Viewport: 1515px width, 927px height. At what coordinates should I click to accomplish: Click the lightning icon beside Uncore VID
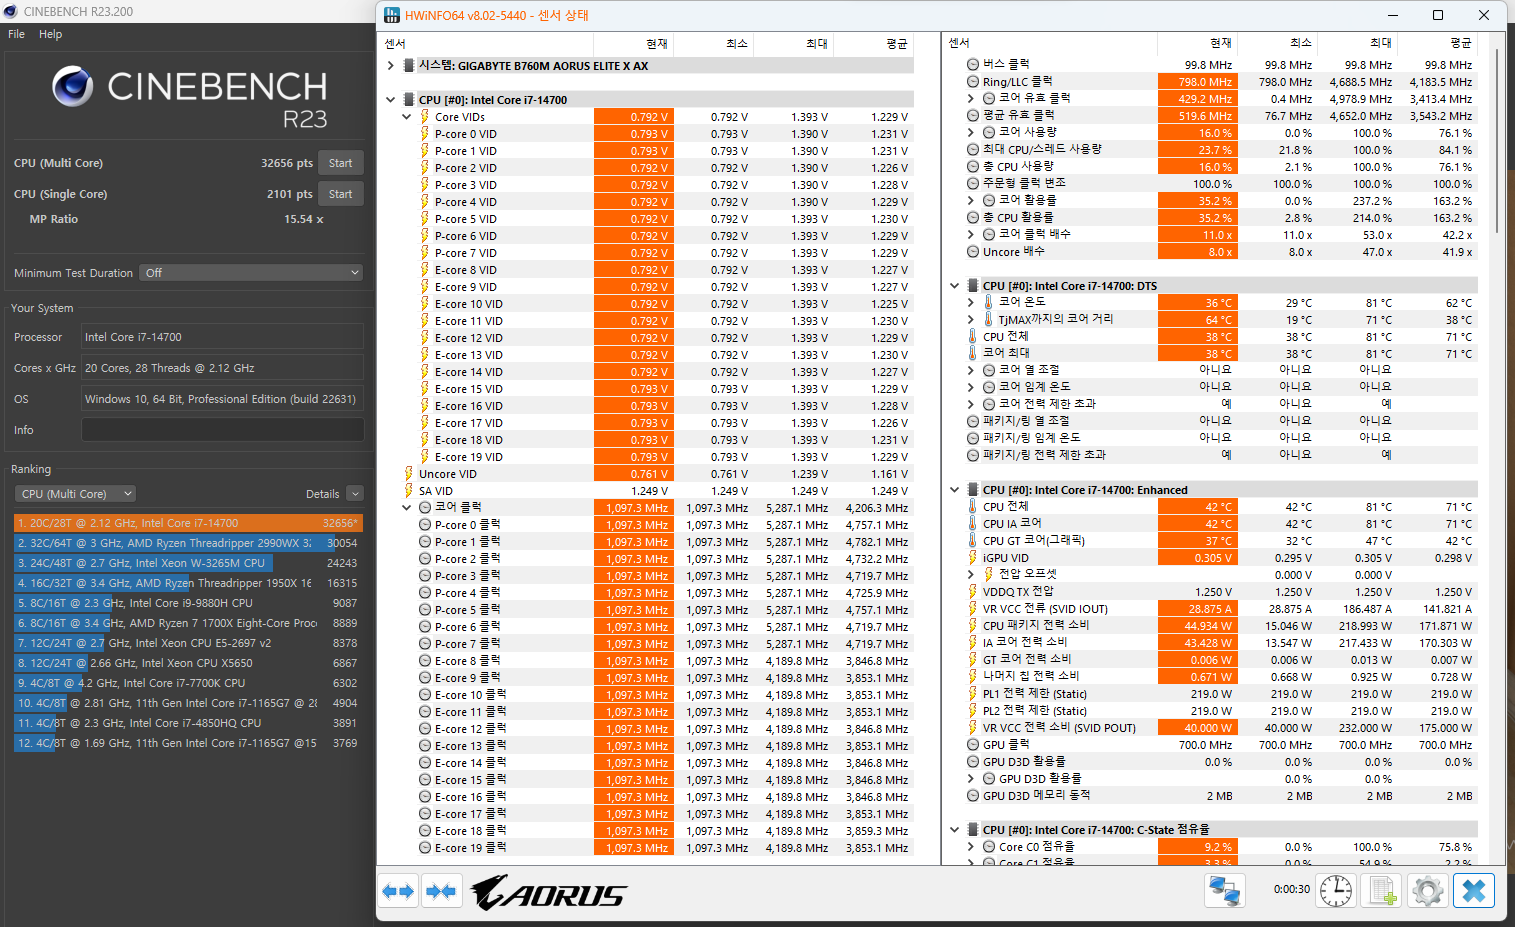409,474
